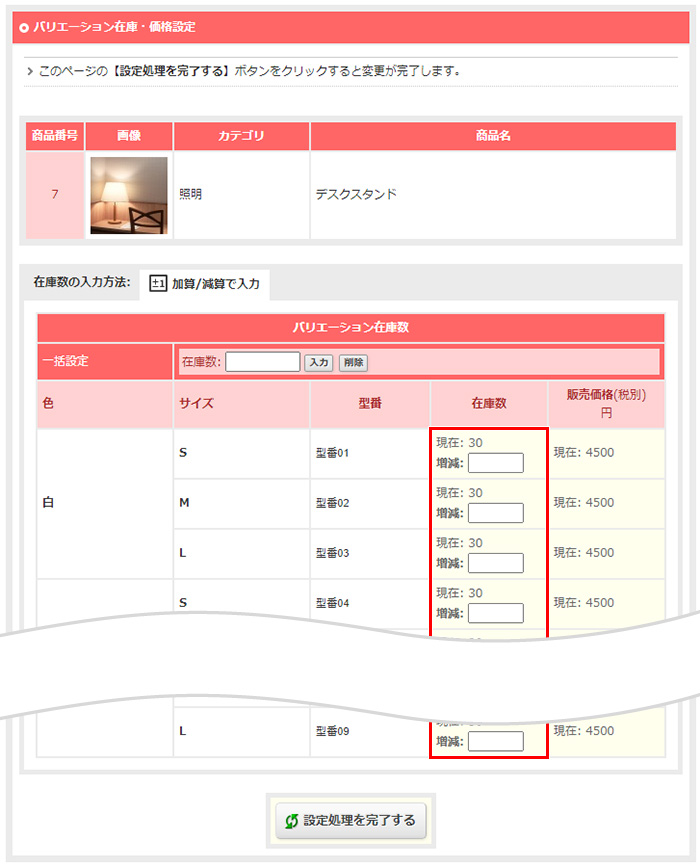Click 現在: 4500 price for 型番03
The image size is (700, 867).
[x=584, y=552]
